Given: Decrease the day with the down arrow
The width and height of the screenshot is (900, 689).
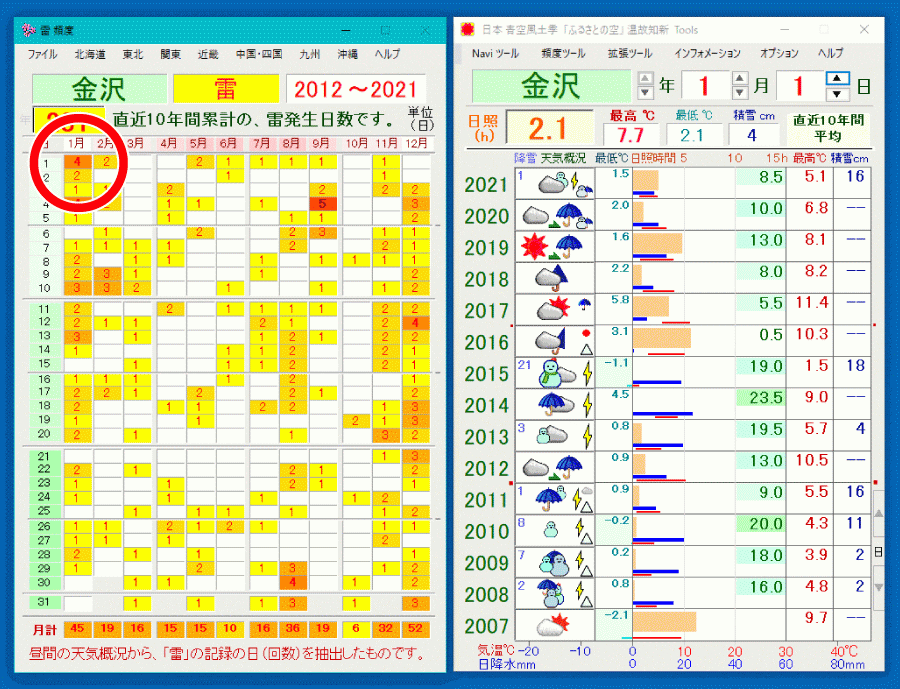Looking at the screenshot, I should (x=838, y=94).
